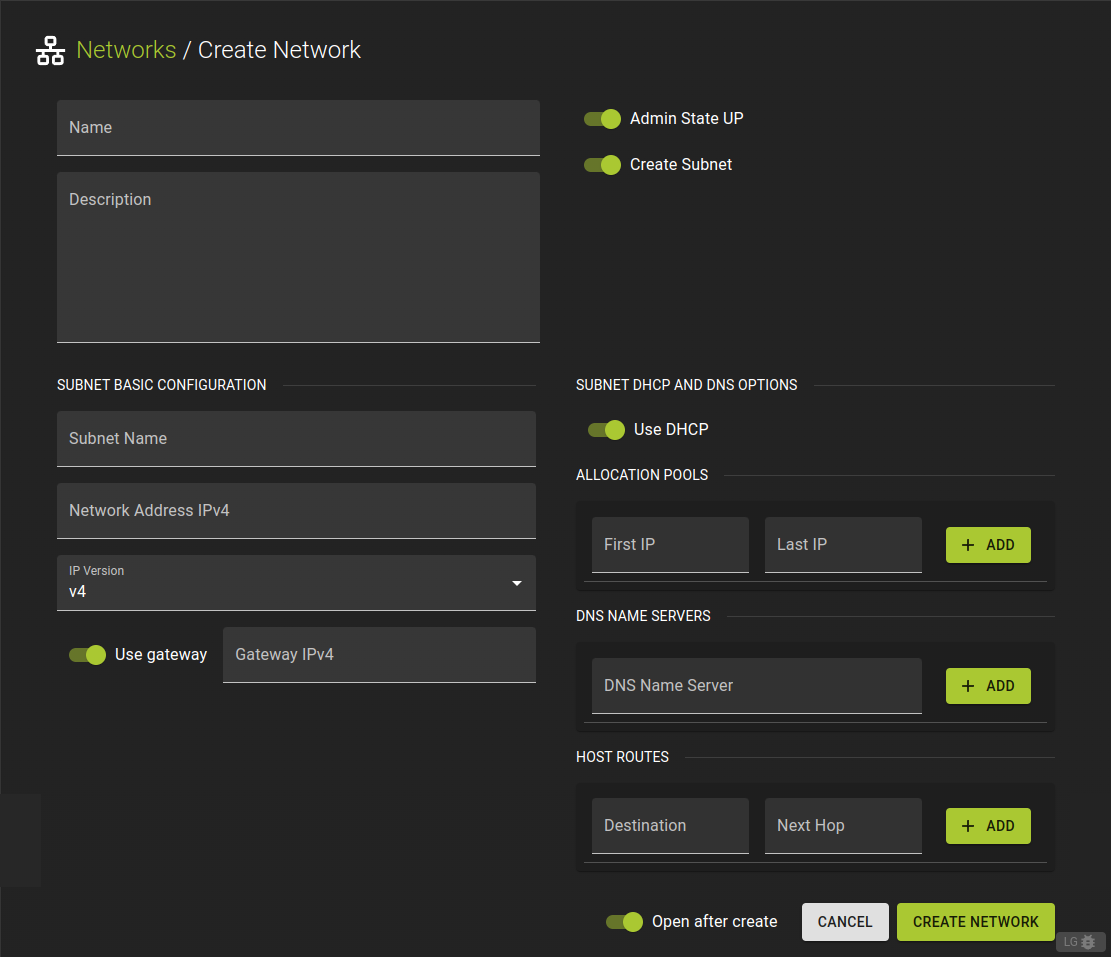The height and width of the screenshot is (958, 1111).
Task: Focus the Name input field
Action: tap(298, 128)
